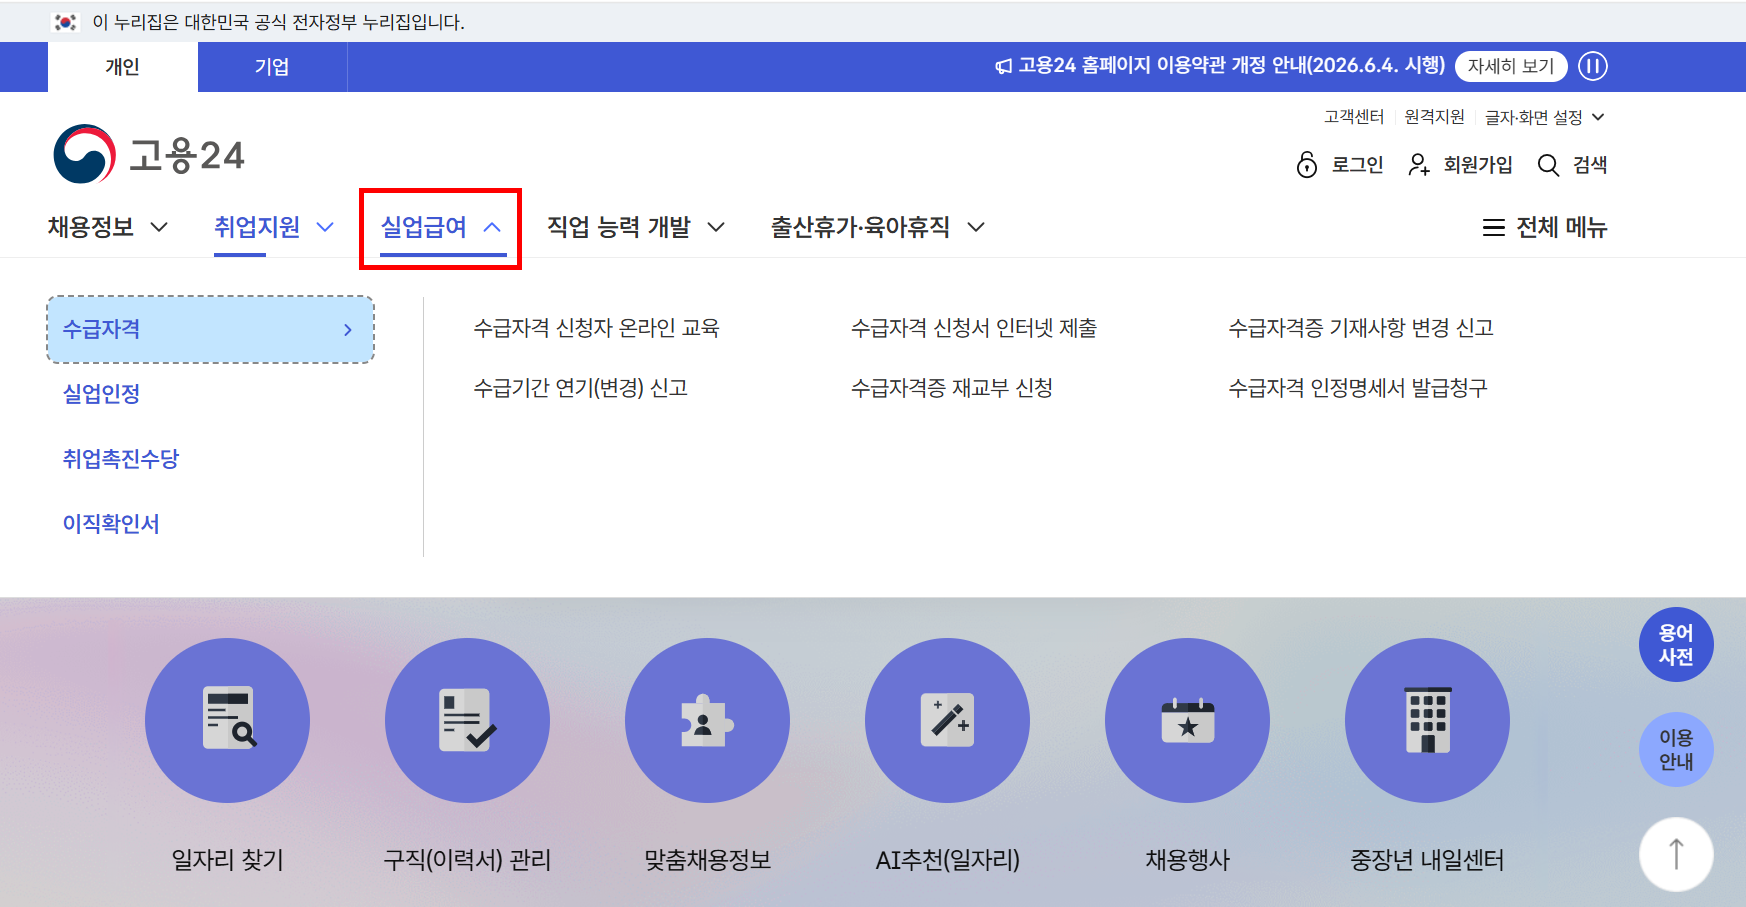The height and width of the screenshot is (907, 1746).
Task: Click the 고용24 logo
Action: (149, 154)
